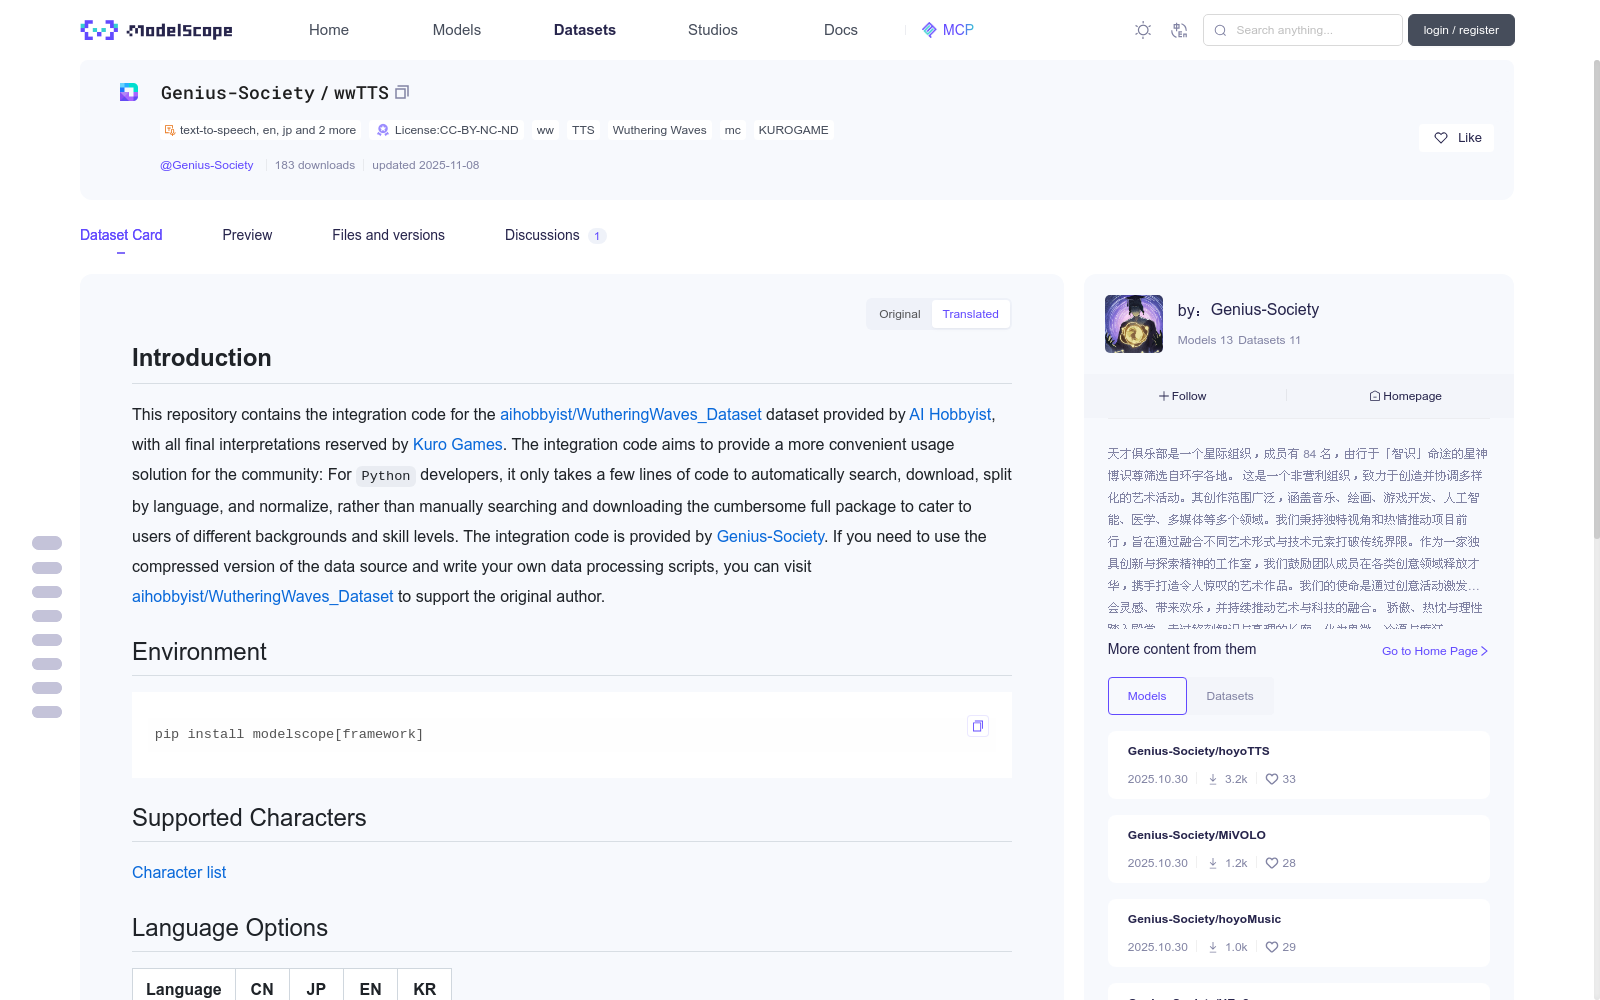This screenshot has height=1000, width=1600.
Task: Click hoyoMusic likes heart icon
Action: point(1272,947)
